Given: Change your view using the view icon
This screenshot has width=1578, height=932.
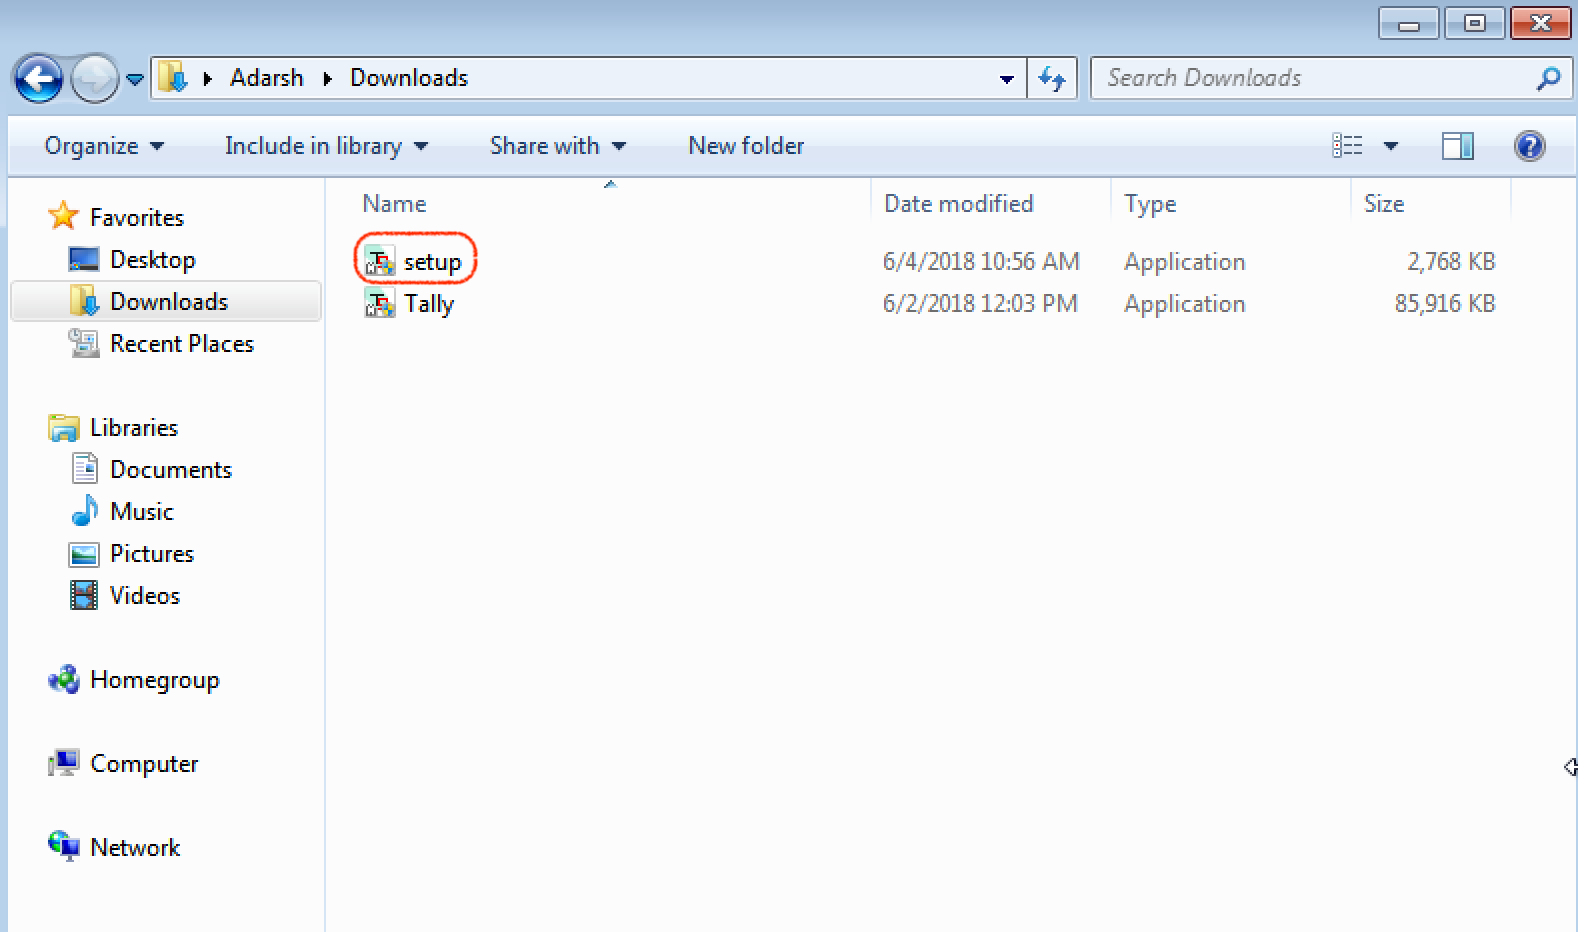Looking at the screenshot, I should (x=1347, y=146).
